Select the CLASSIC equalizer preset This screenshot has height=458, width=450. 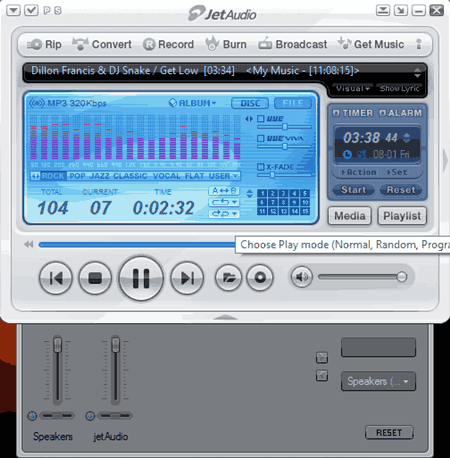pos(130,176)
